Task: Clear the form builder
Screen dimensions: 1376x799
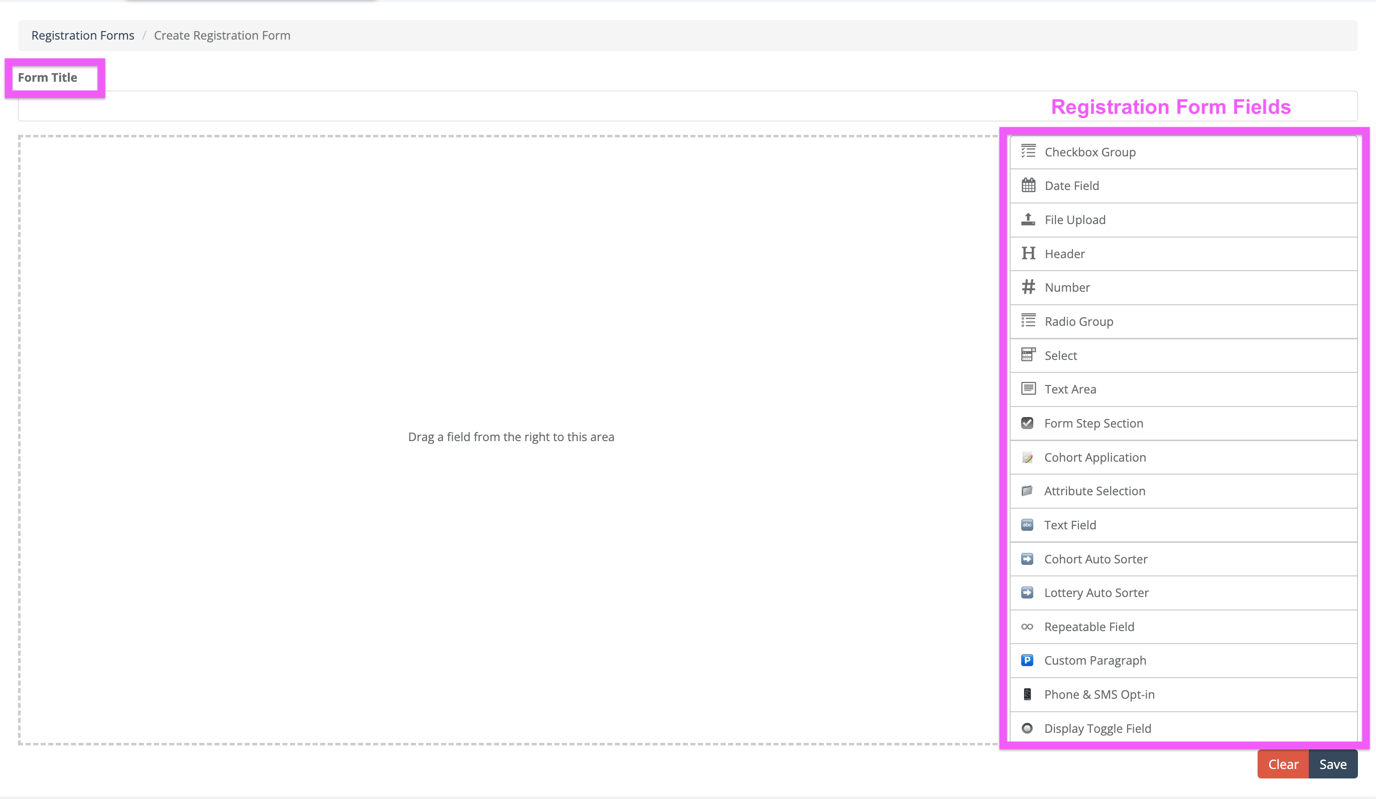Action: coord(1283,763)
